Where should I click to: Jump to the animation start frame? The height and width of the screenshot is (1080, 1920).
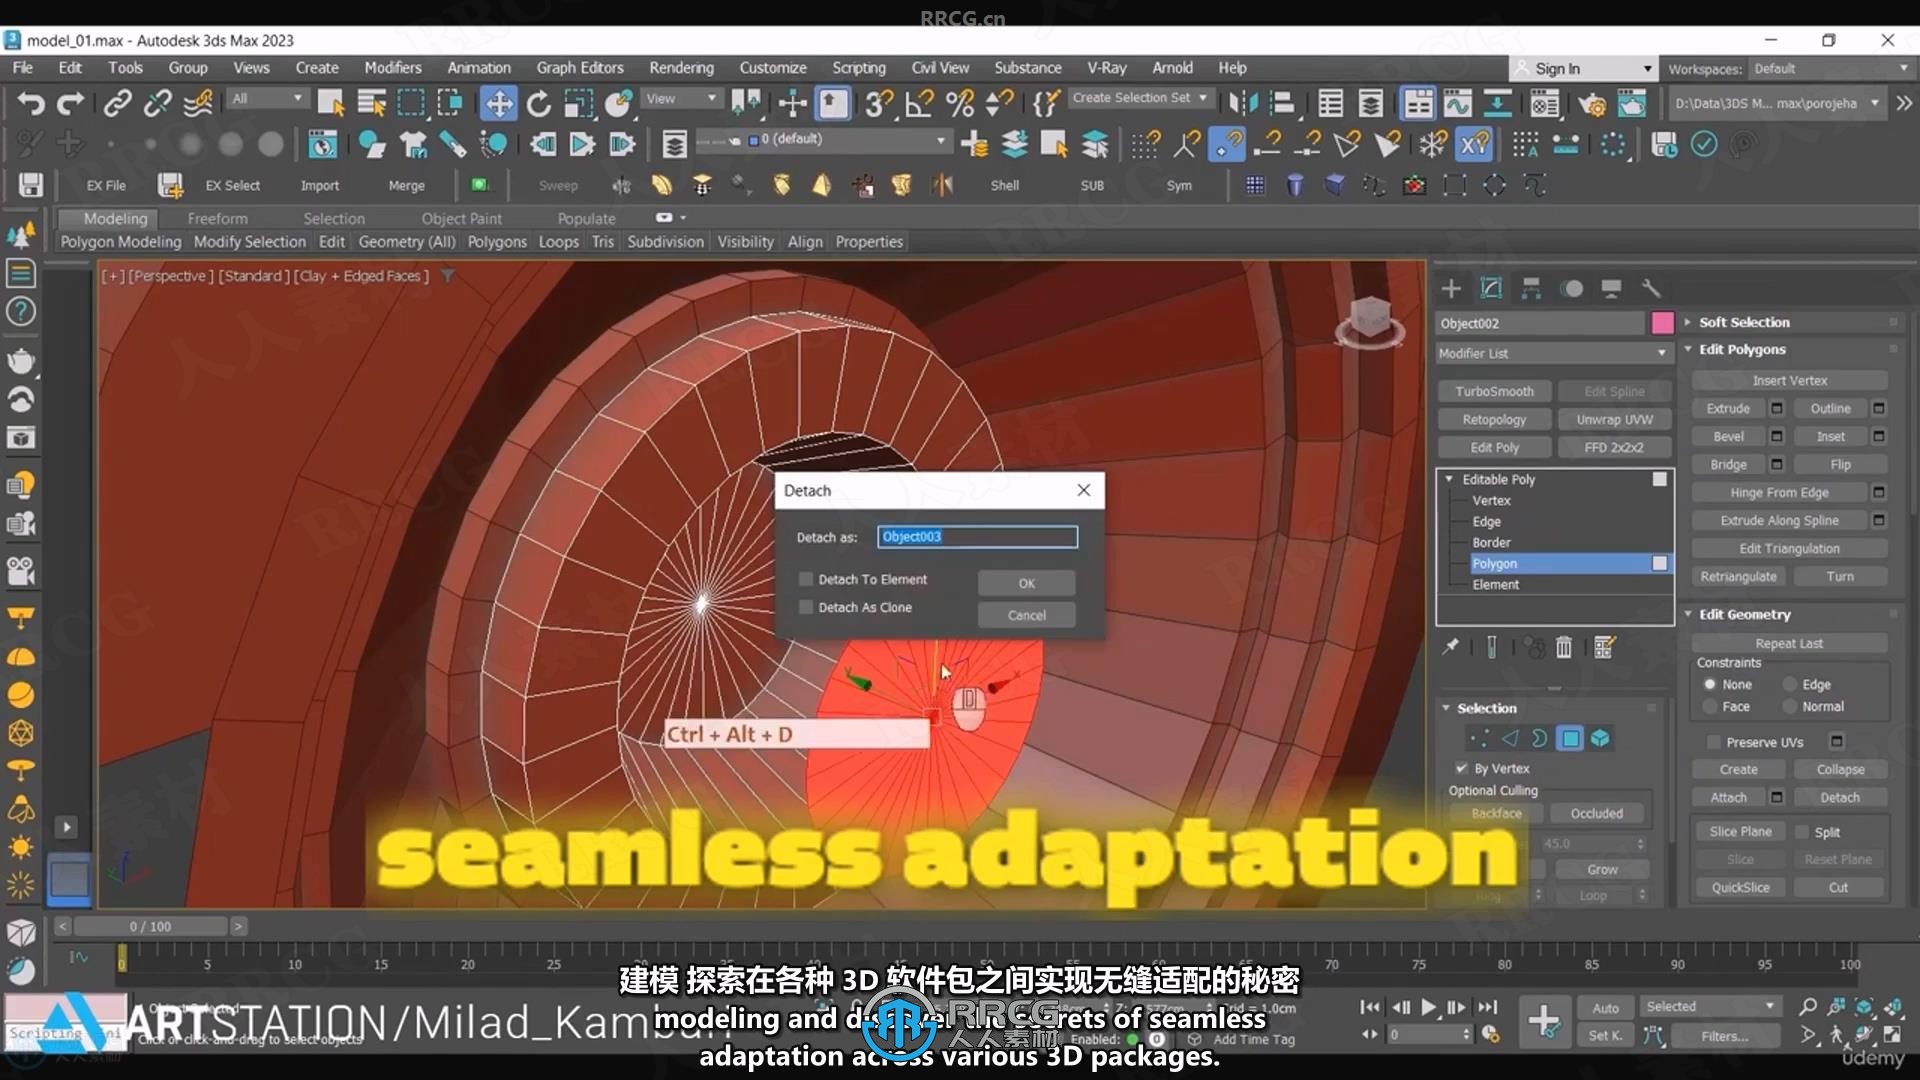[x=1370, y=1007]
